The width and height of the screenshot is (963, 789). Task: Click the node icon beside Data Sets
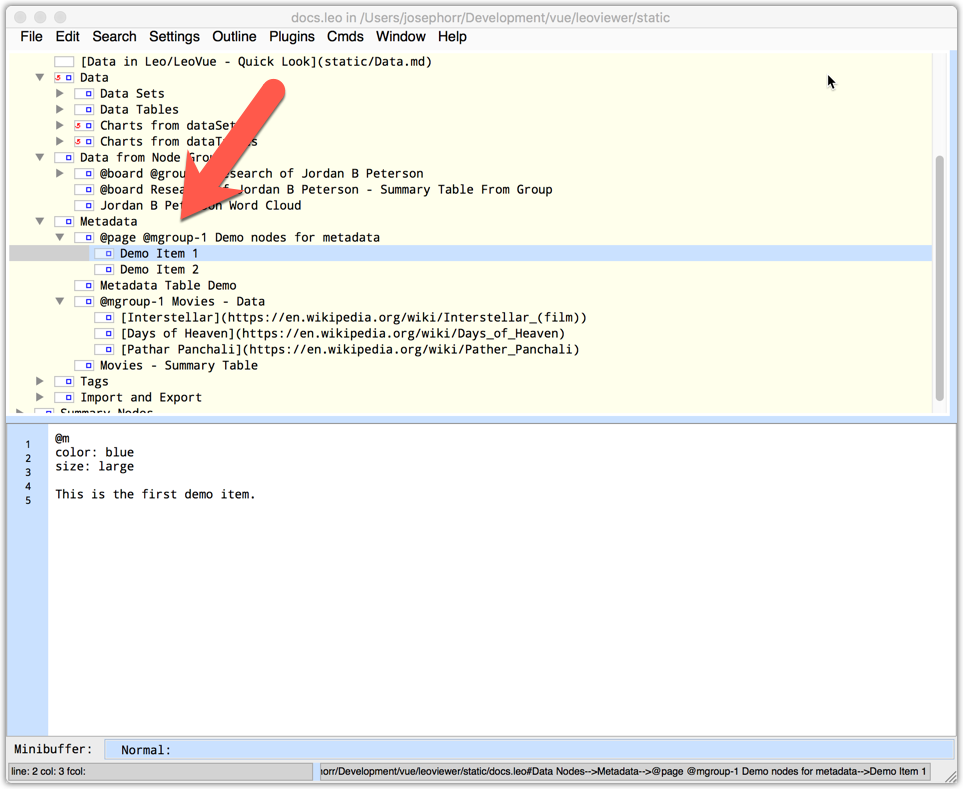coord(84,93)
